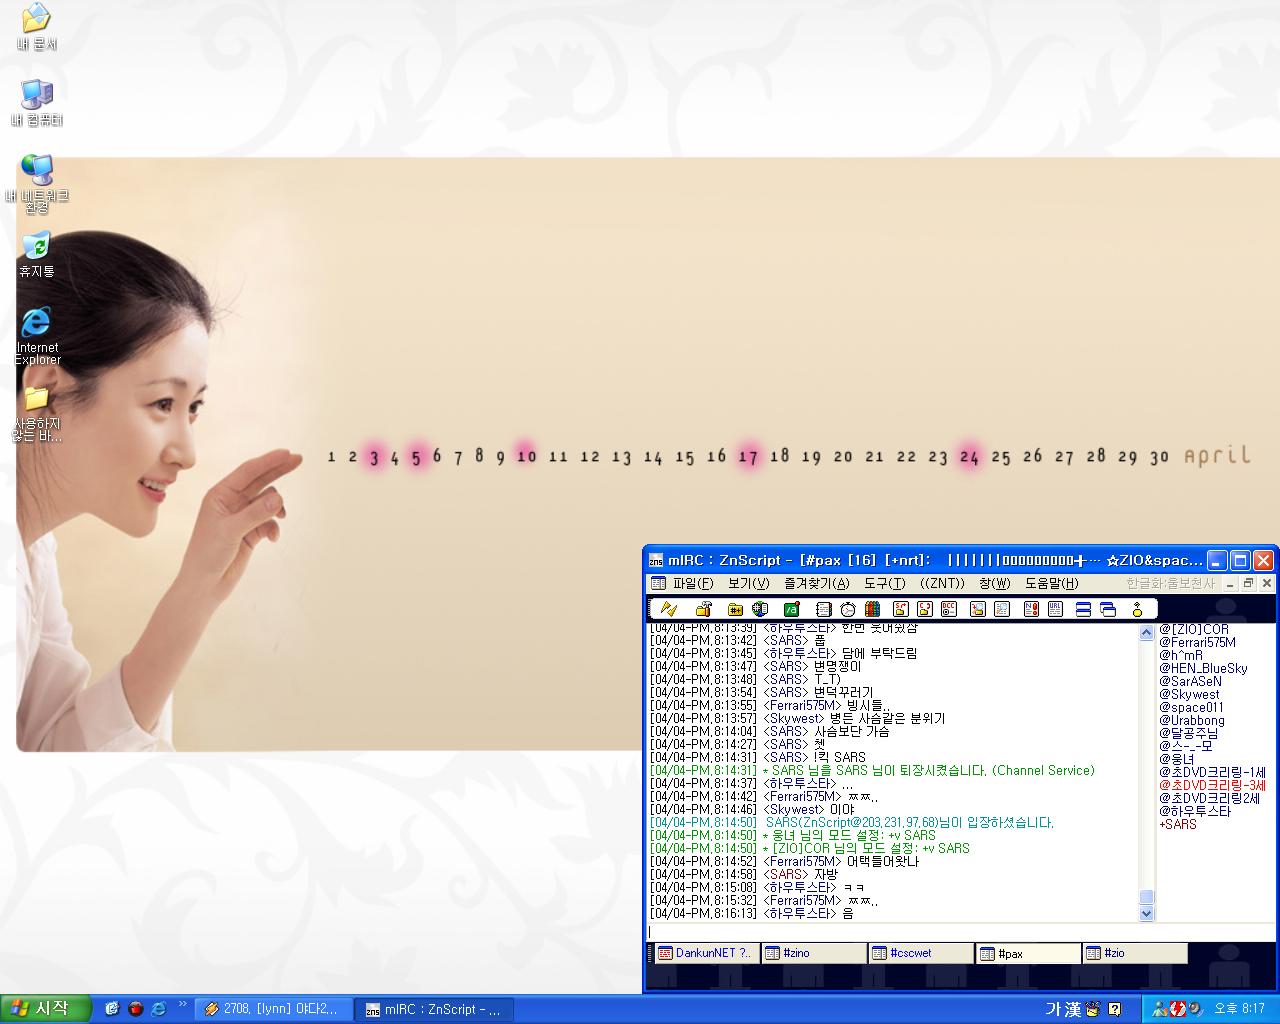Click the chat scrollbar down arrow
This screenshot has height=1024, width=1280.
(1146, 913)
